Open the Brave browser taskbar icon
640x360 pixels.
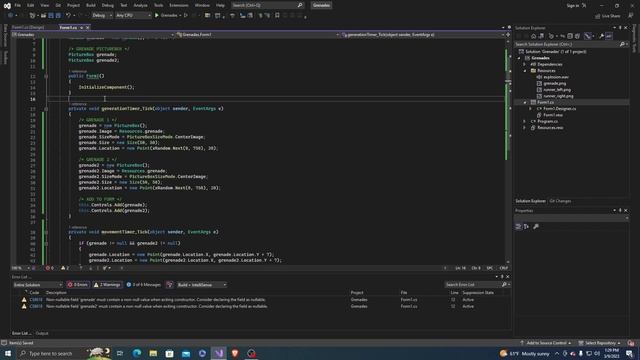point(235,353)
